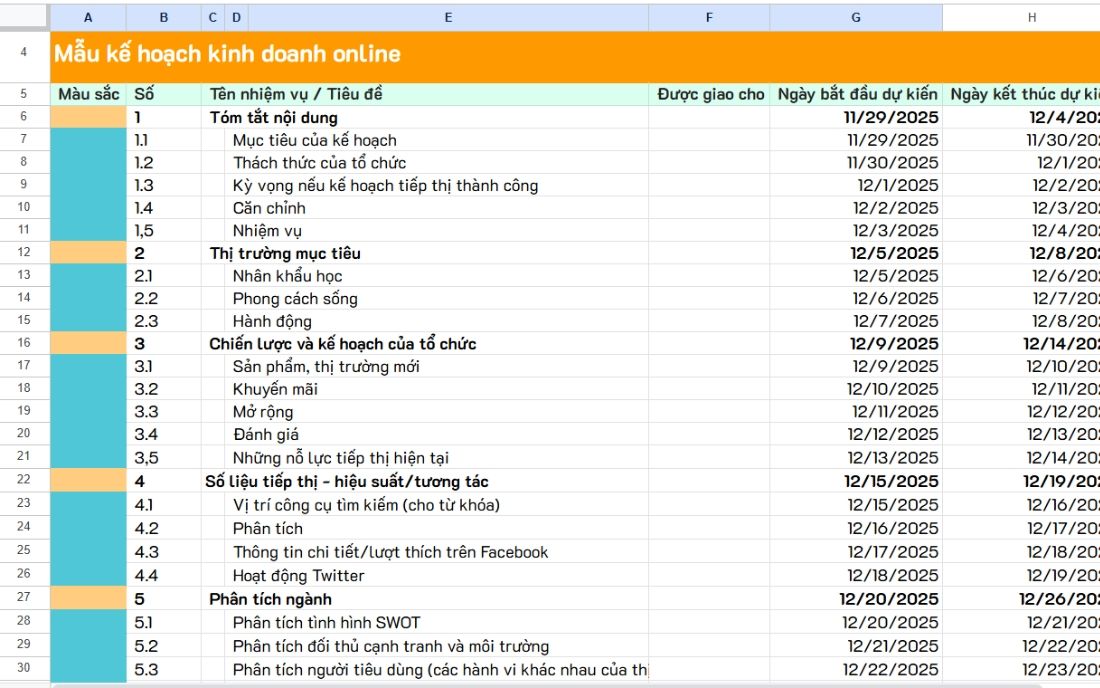Click the 'Phân tích ngành' cell

270,599
